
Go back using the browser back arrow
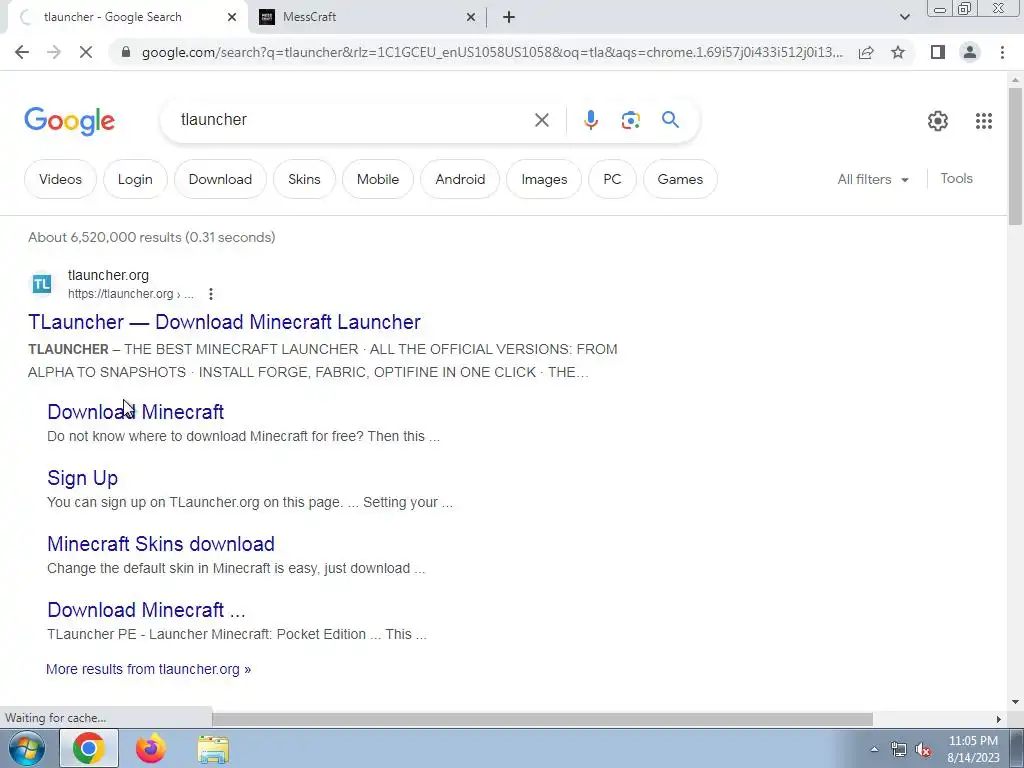[22, 52]
